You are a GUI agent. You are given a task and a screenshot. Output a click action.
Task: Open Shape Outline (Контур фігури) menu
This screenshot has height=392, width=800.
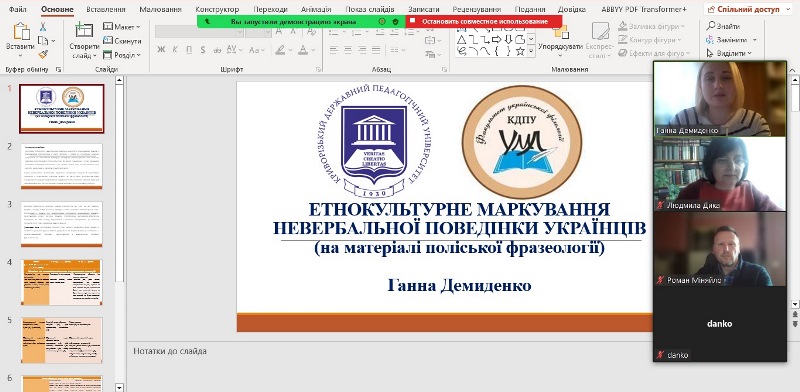pyautogui.click(x=650, y=40)
